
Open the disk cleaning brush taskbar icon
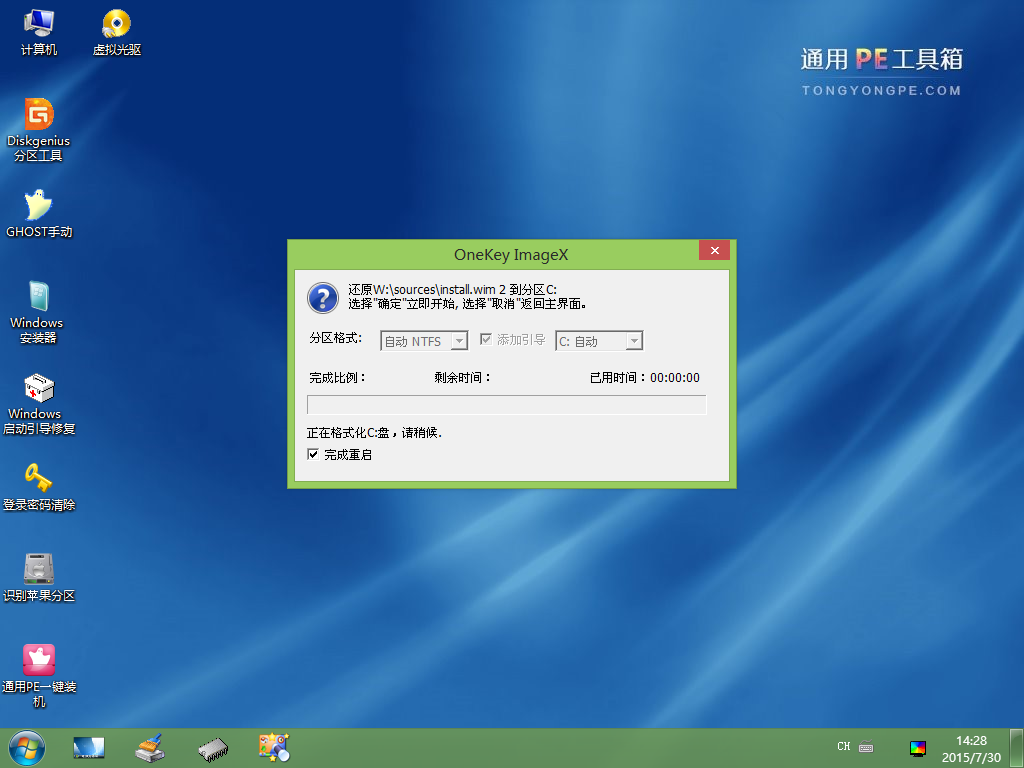point(150,748)
